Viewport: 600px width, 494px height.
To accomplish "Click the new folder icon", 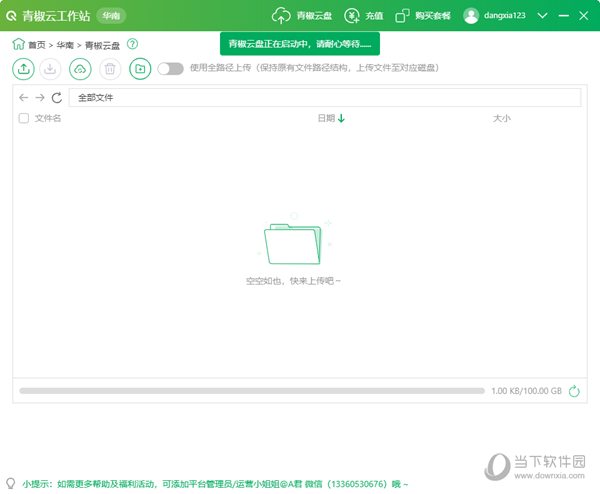I will (x=140, y=69).
